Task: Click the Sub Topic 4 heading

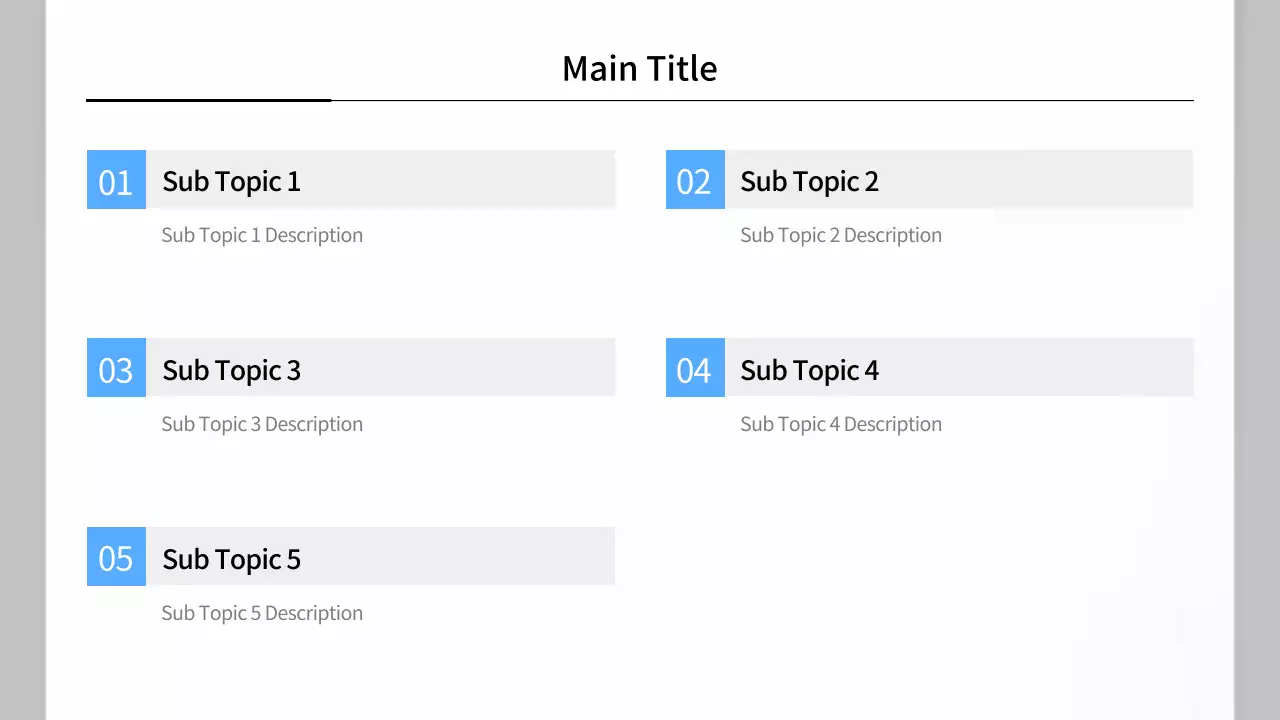Action: pyautogui.click(x=809, y=370)
